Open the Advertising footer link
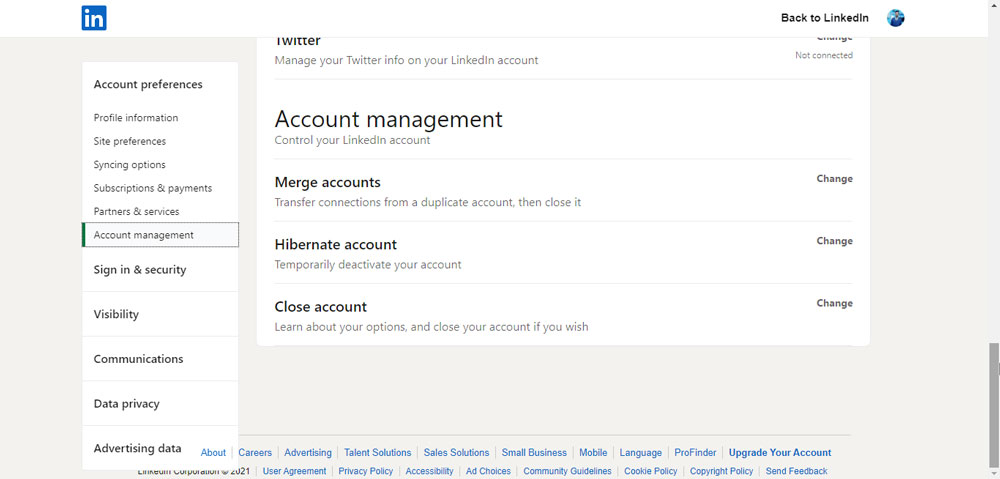 [308, 453]
